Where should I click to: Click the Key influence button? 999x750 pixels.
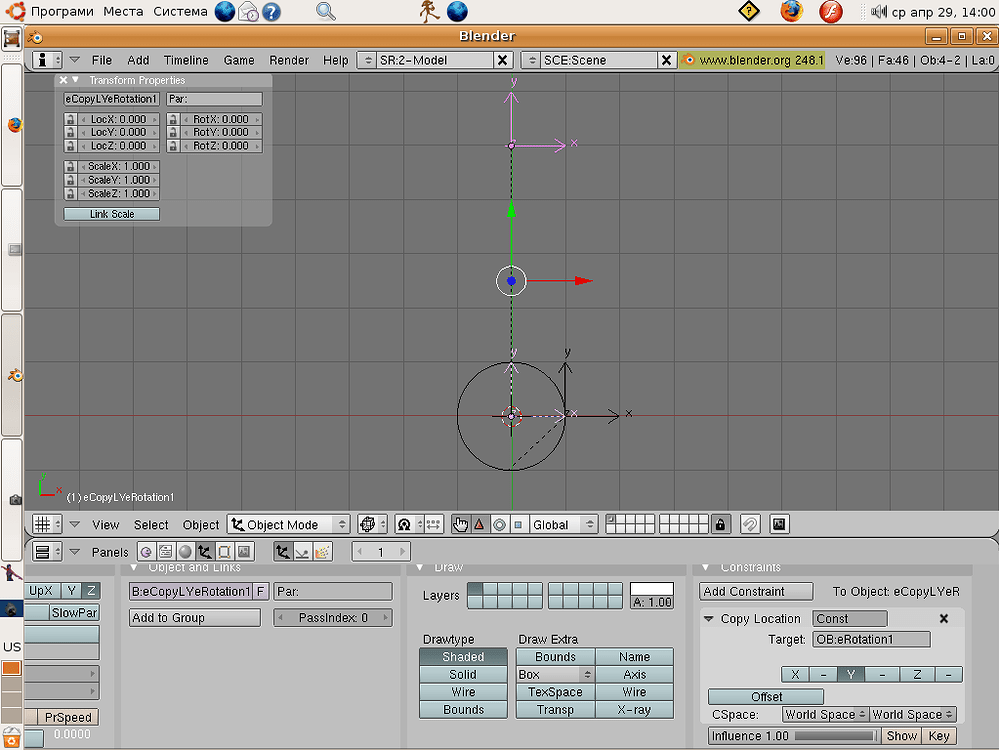point(938,736)
